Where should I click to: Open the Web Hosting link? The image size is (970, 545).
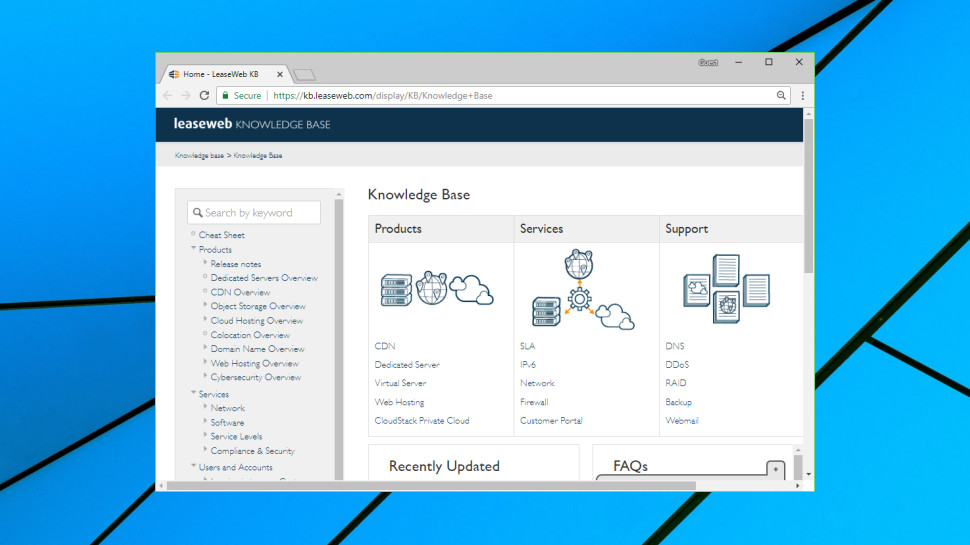399,402
